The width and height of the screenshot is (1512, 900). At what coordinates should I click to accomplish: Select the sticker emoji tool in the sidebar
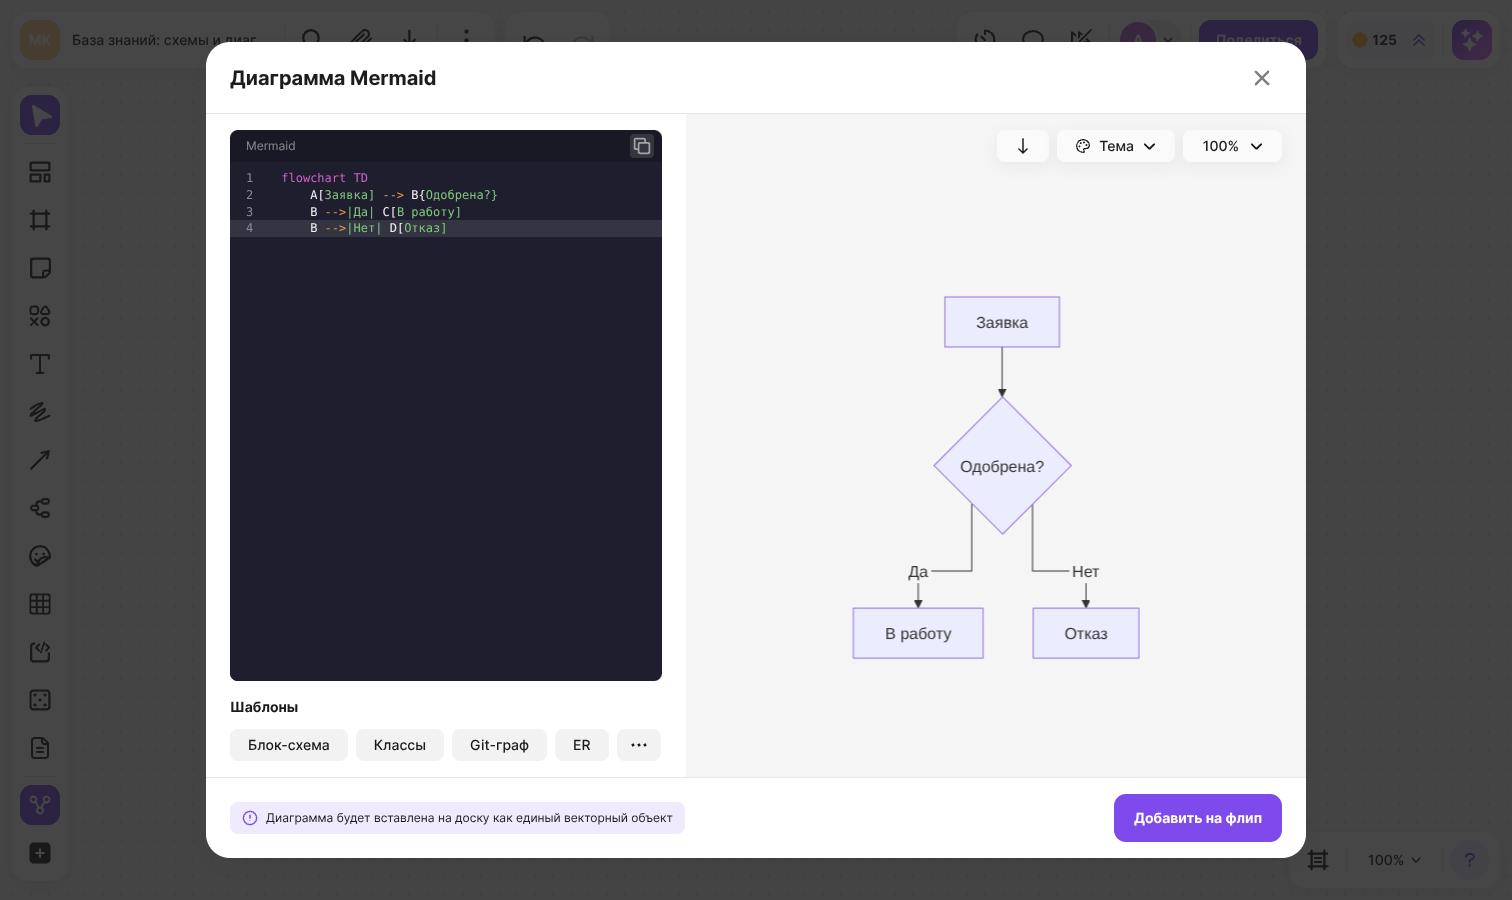pyautogui.click(x=40, y=556)
